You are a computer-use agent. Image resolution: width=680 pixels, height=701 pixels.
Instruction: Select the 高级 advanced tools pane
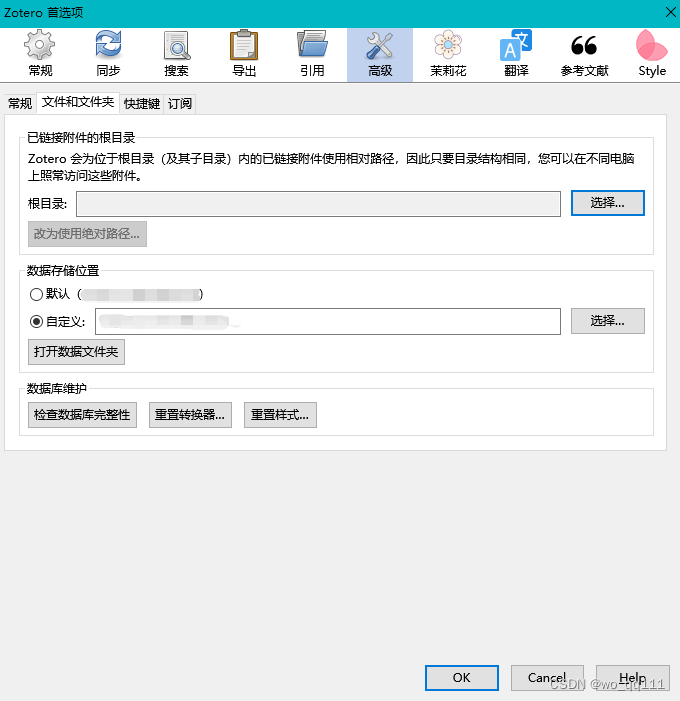tap(380, 54)
